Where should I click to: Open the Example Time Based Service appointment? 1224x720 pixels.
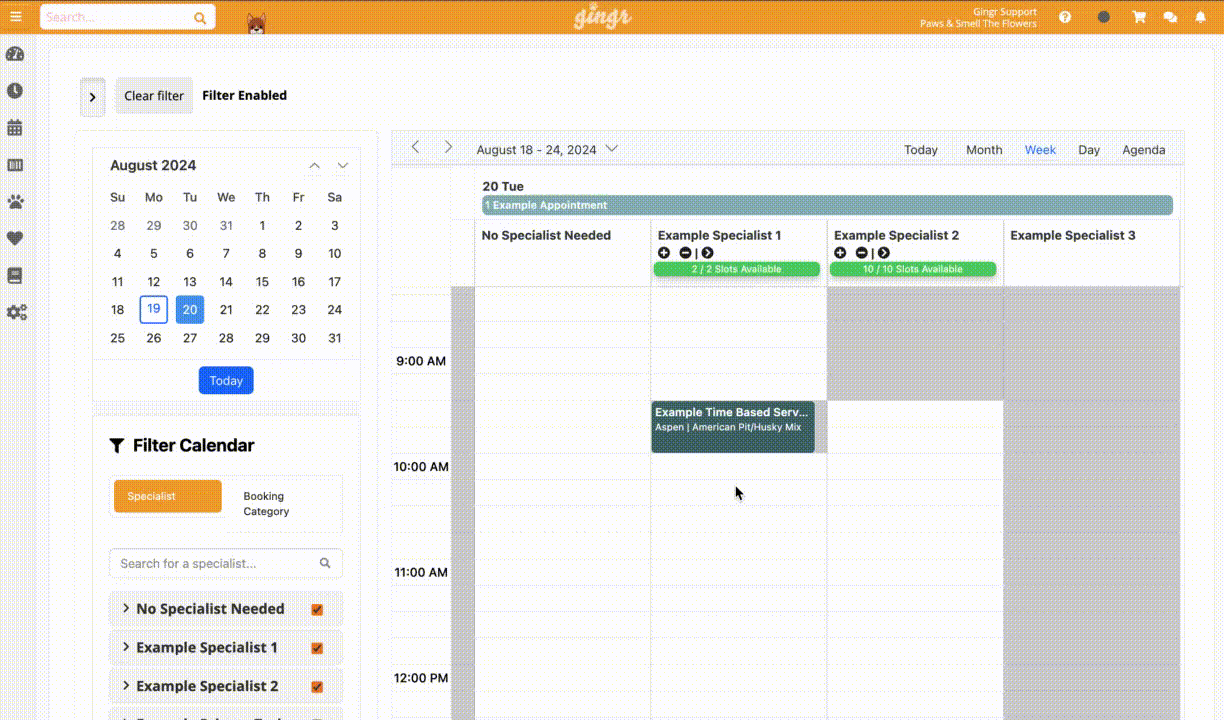[733, 427]
